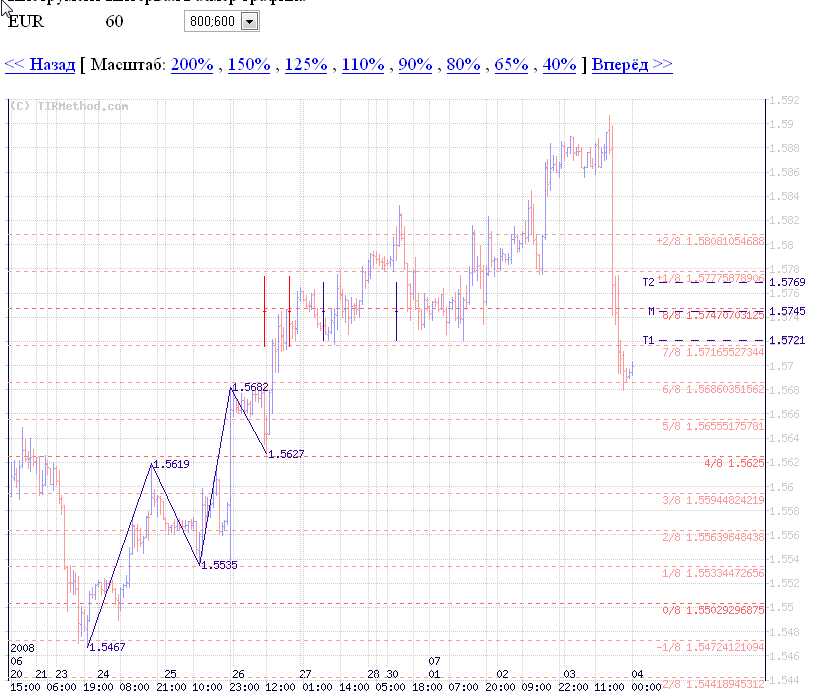Choose the 125% scale link
Viewport: 831px width, 698px height.
pos(306,65)
